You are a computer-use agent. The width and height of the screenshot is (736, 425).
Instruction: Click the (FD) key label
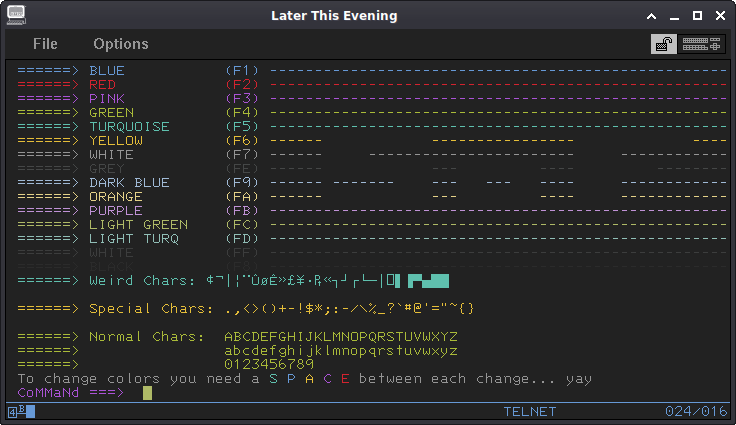pyautogui.click(x=242, y=239)
